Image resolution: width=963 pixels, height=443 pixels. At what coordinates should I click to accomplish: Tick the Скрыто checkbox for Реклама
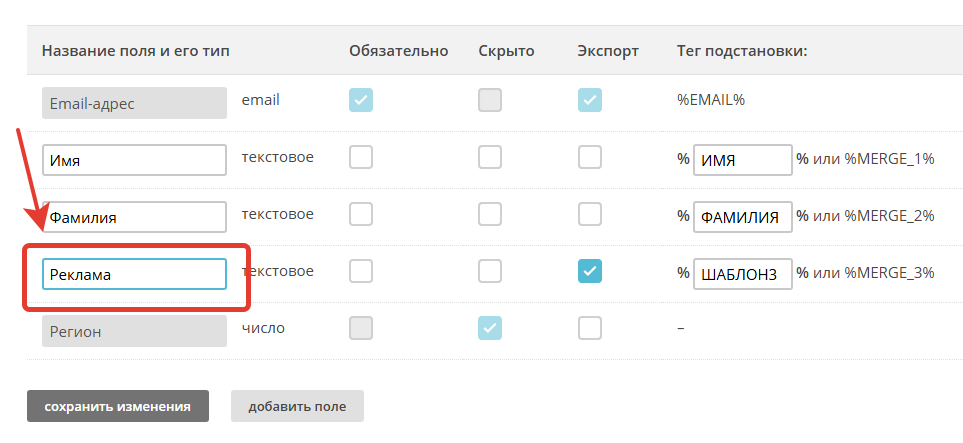coord(490,272)
